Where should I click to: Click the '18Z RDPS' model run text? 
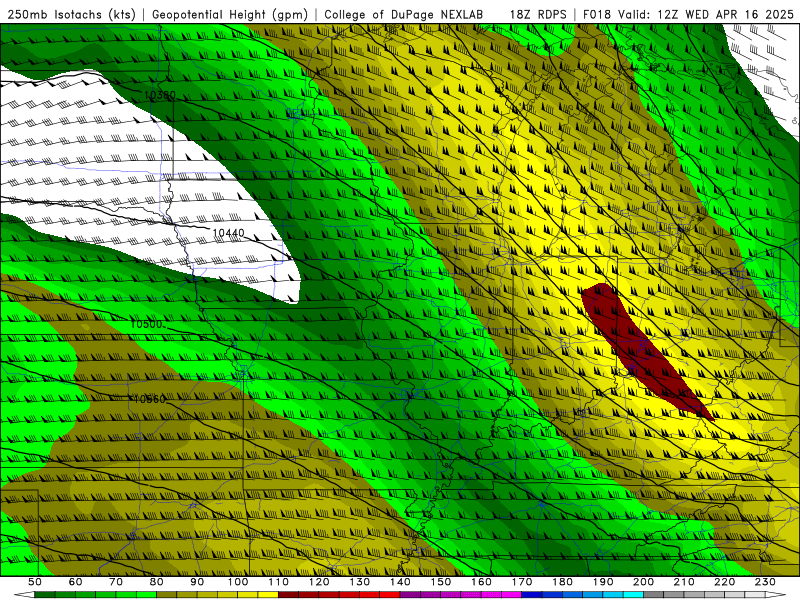coord(538,15)
